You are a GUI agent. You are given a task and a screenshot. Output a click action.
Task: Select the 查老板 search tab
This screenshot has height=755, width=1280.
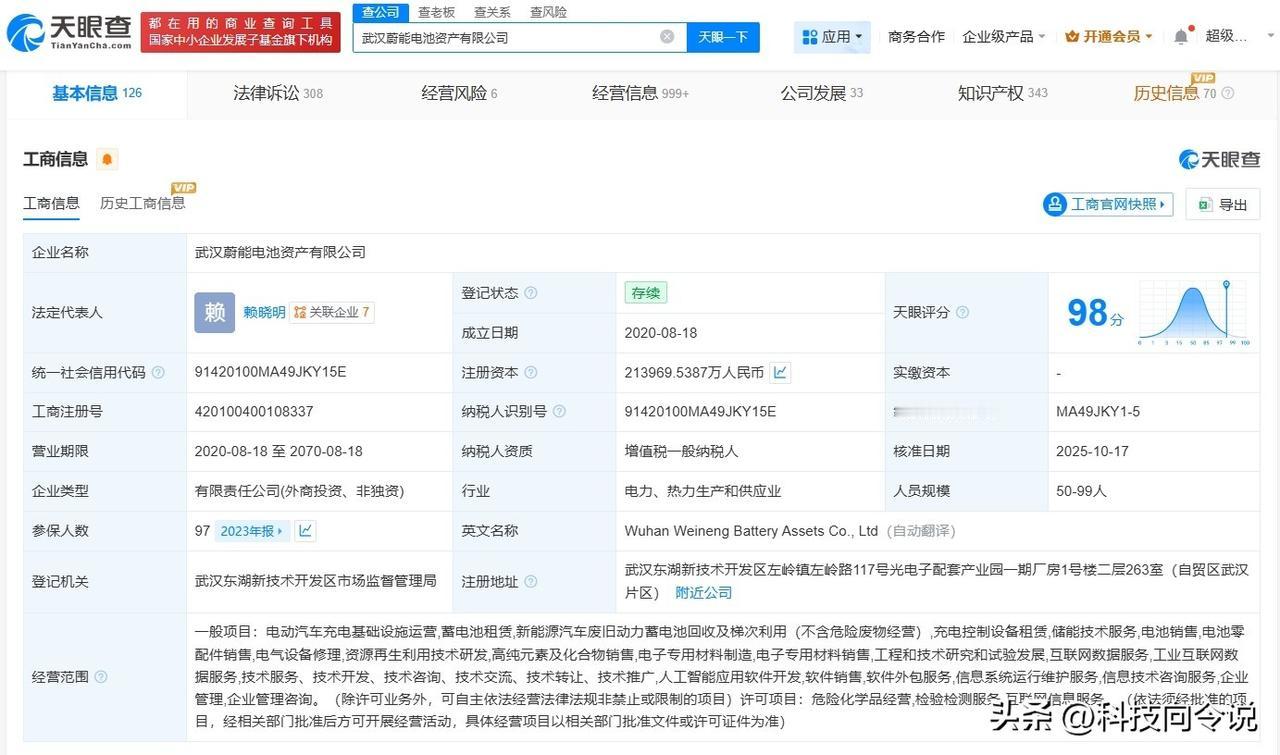point(436,12)
